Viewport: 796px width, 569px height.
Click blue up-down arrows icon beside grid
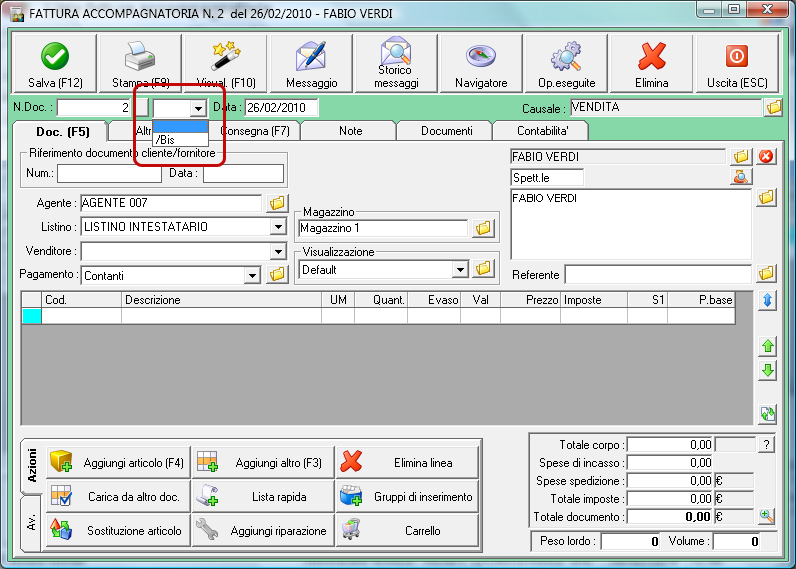tap(768, 300)
